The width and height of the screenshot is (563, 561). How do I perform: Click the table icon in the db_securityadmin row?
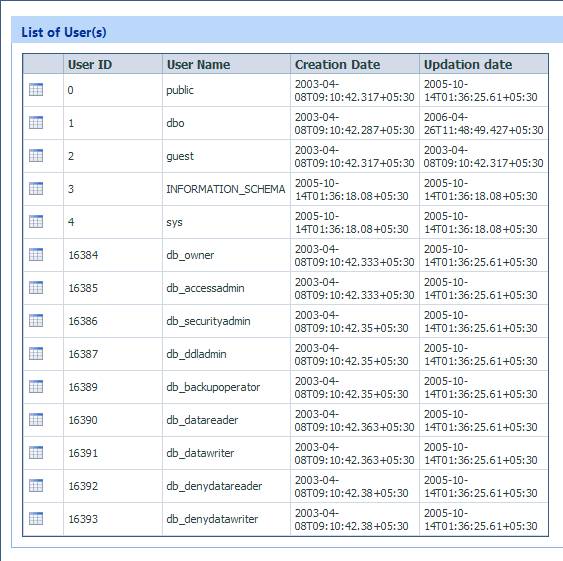[36, 321]
